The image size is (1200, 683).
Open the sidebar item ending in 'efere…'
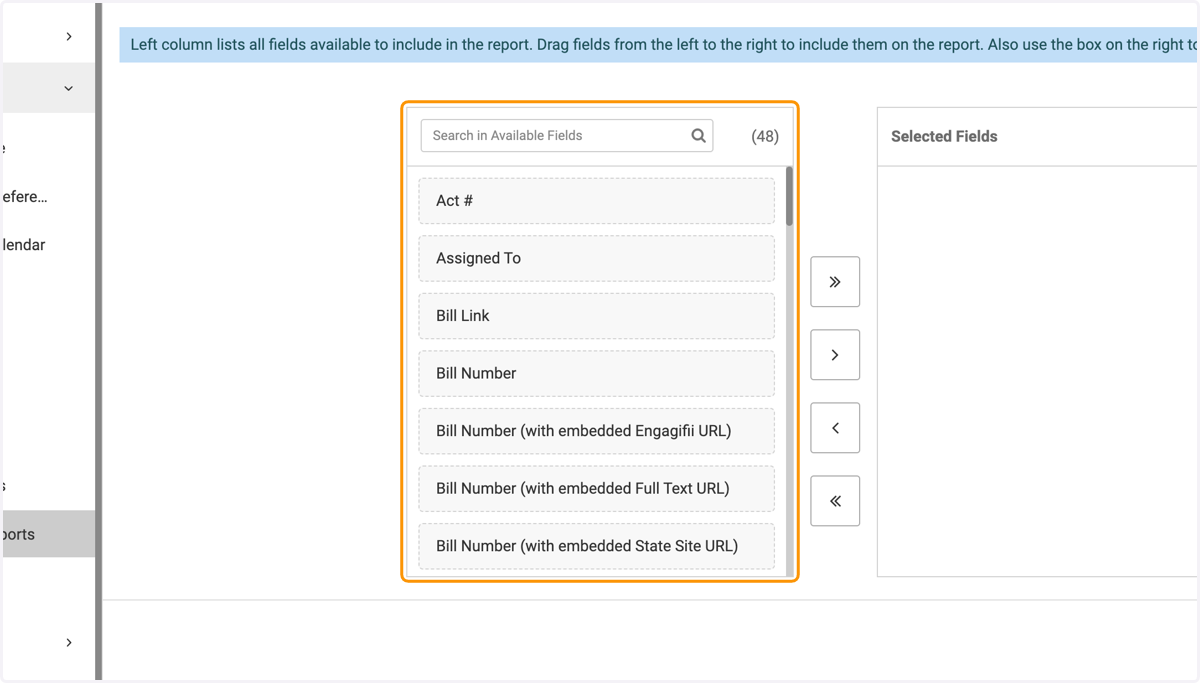coord(24,197)
